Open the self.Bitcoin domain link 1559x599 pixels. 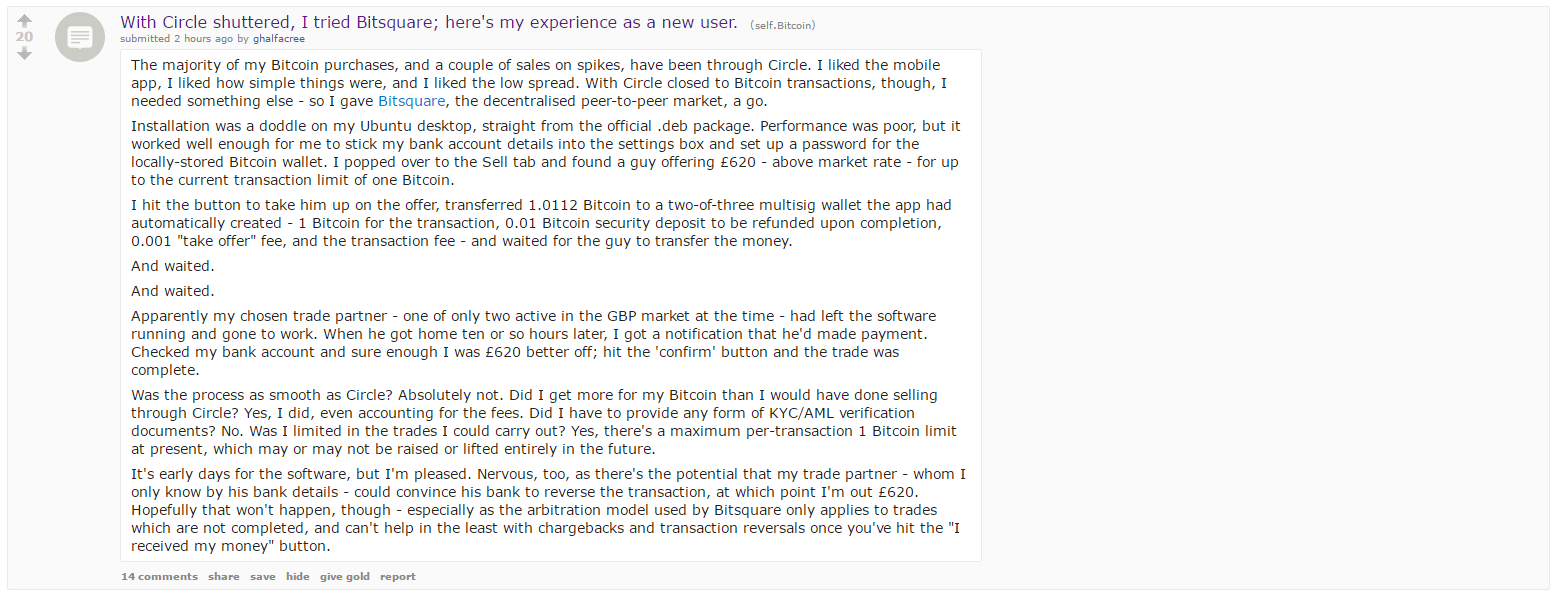pyautogui.click(x=781, y=24)
